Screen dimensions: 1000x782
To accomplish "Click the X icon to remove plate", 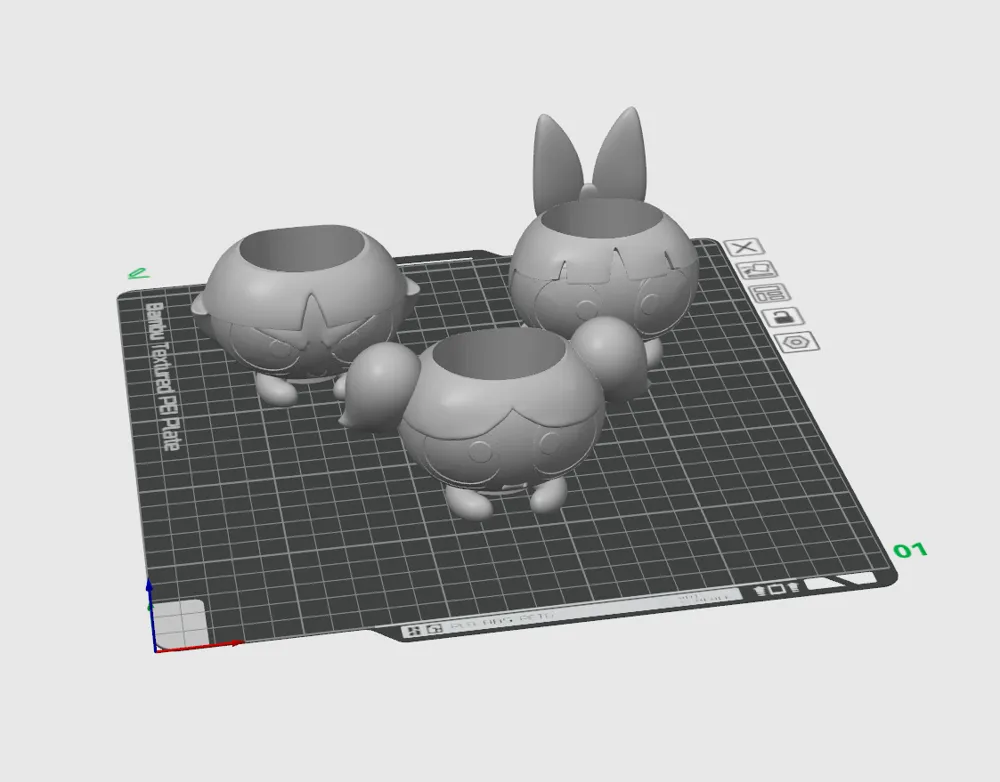I will tap(744, 247).
